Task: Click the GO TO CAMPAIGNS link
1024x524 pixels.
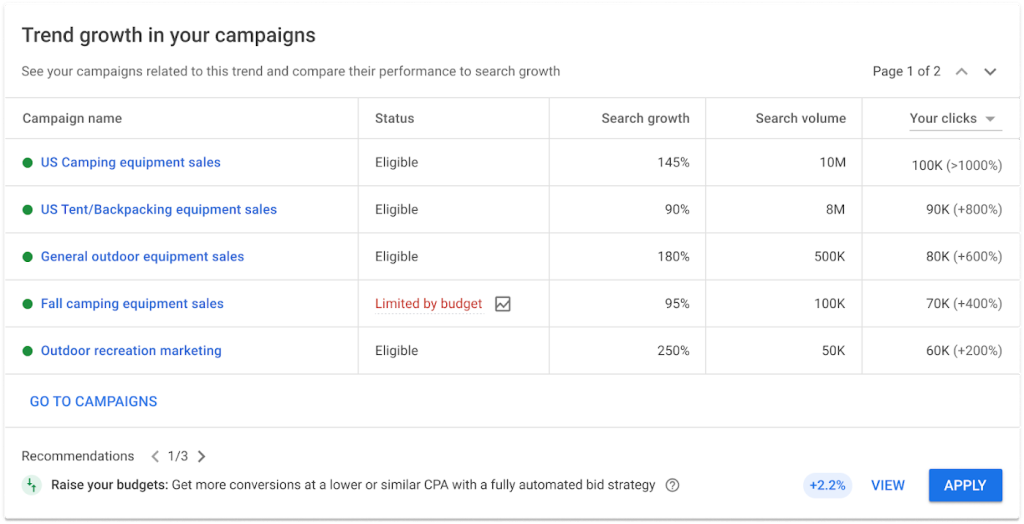Action: 93,401
